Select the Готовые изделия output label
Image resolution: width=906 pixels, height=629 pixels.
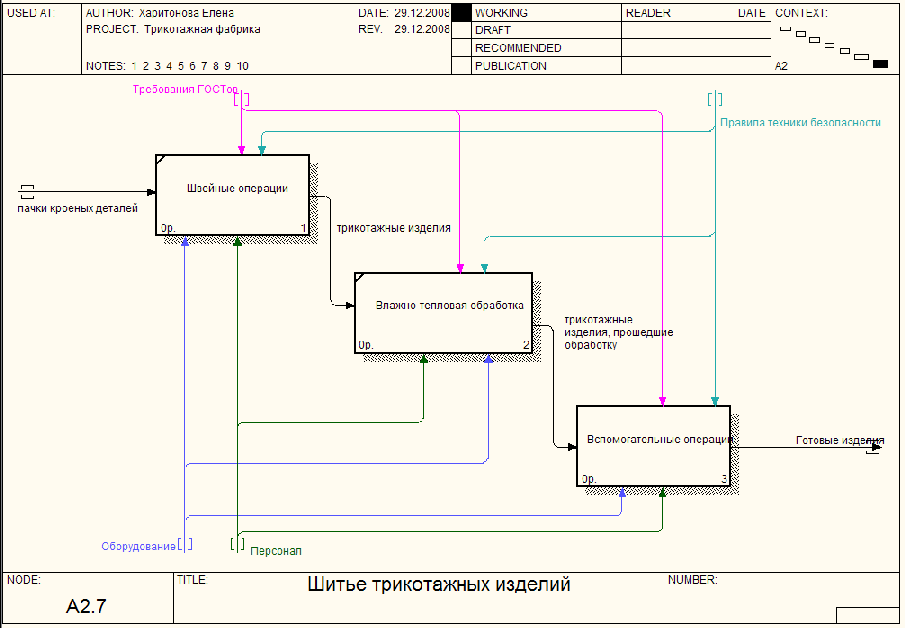pos(840,440)
